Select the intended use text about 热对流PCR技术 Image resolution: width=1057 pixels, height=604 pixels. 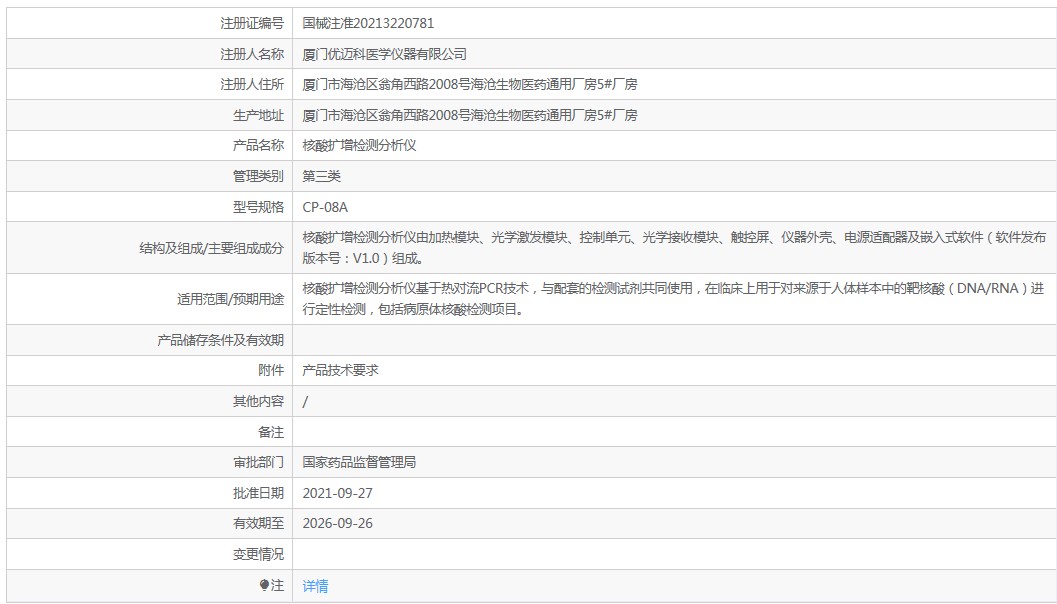point(673,299)
